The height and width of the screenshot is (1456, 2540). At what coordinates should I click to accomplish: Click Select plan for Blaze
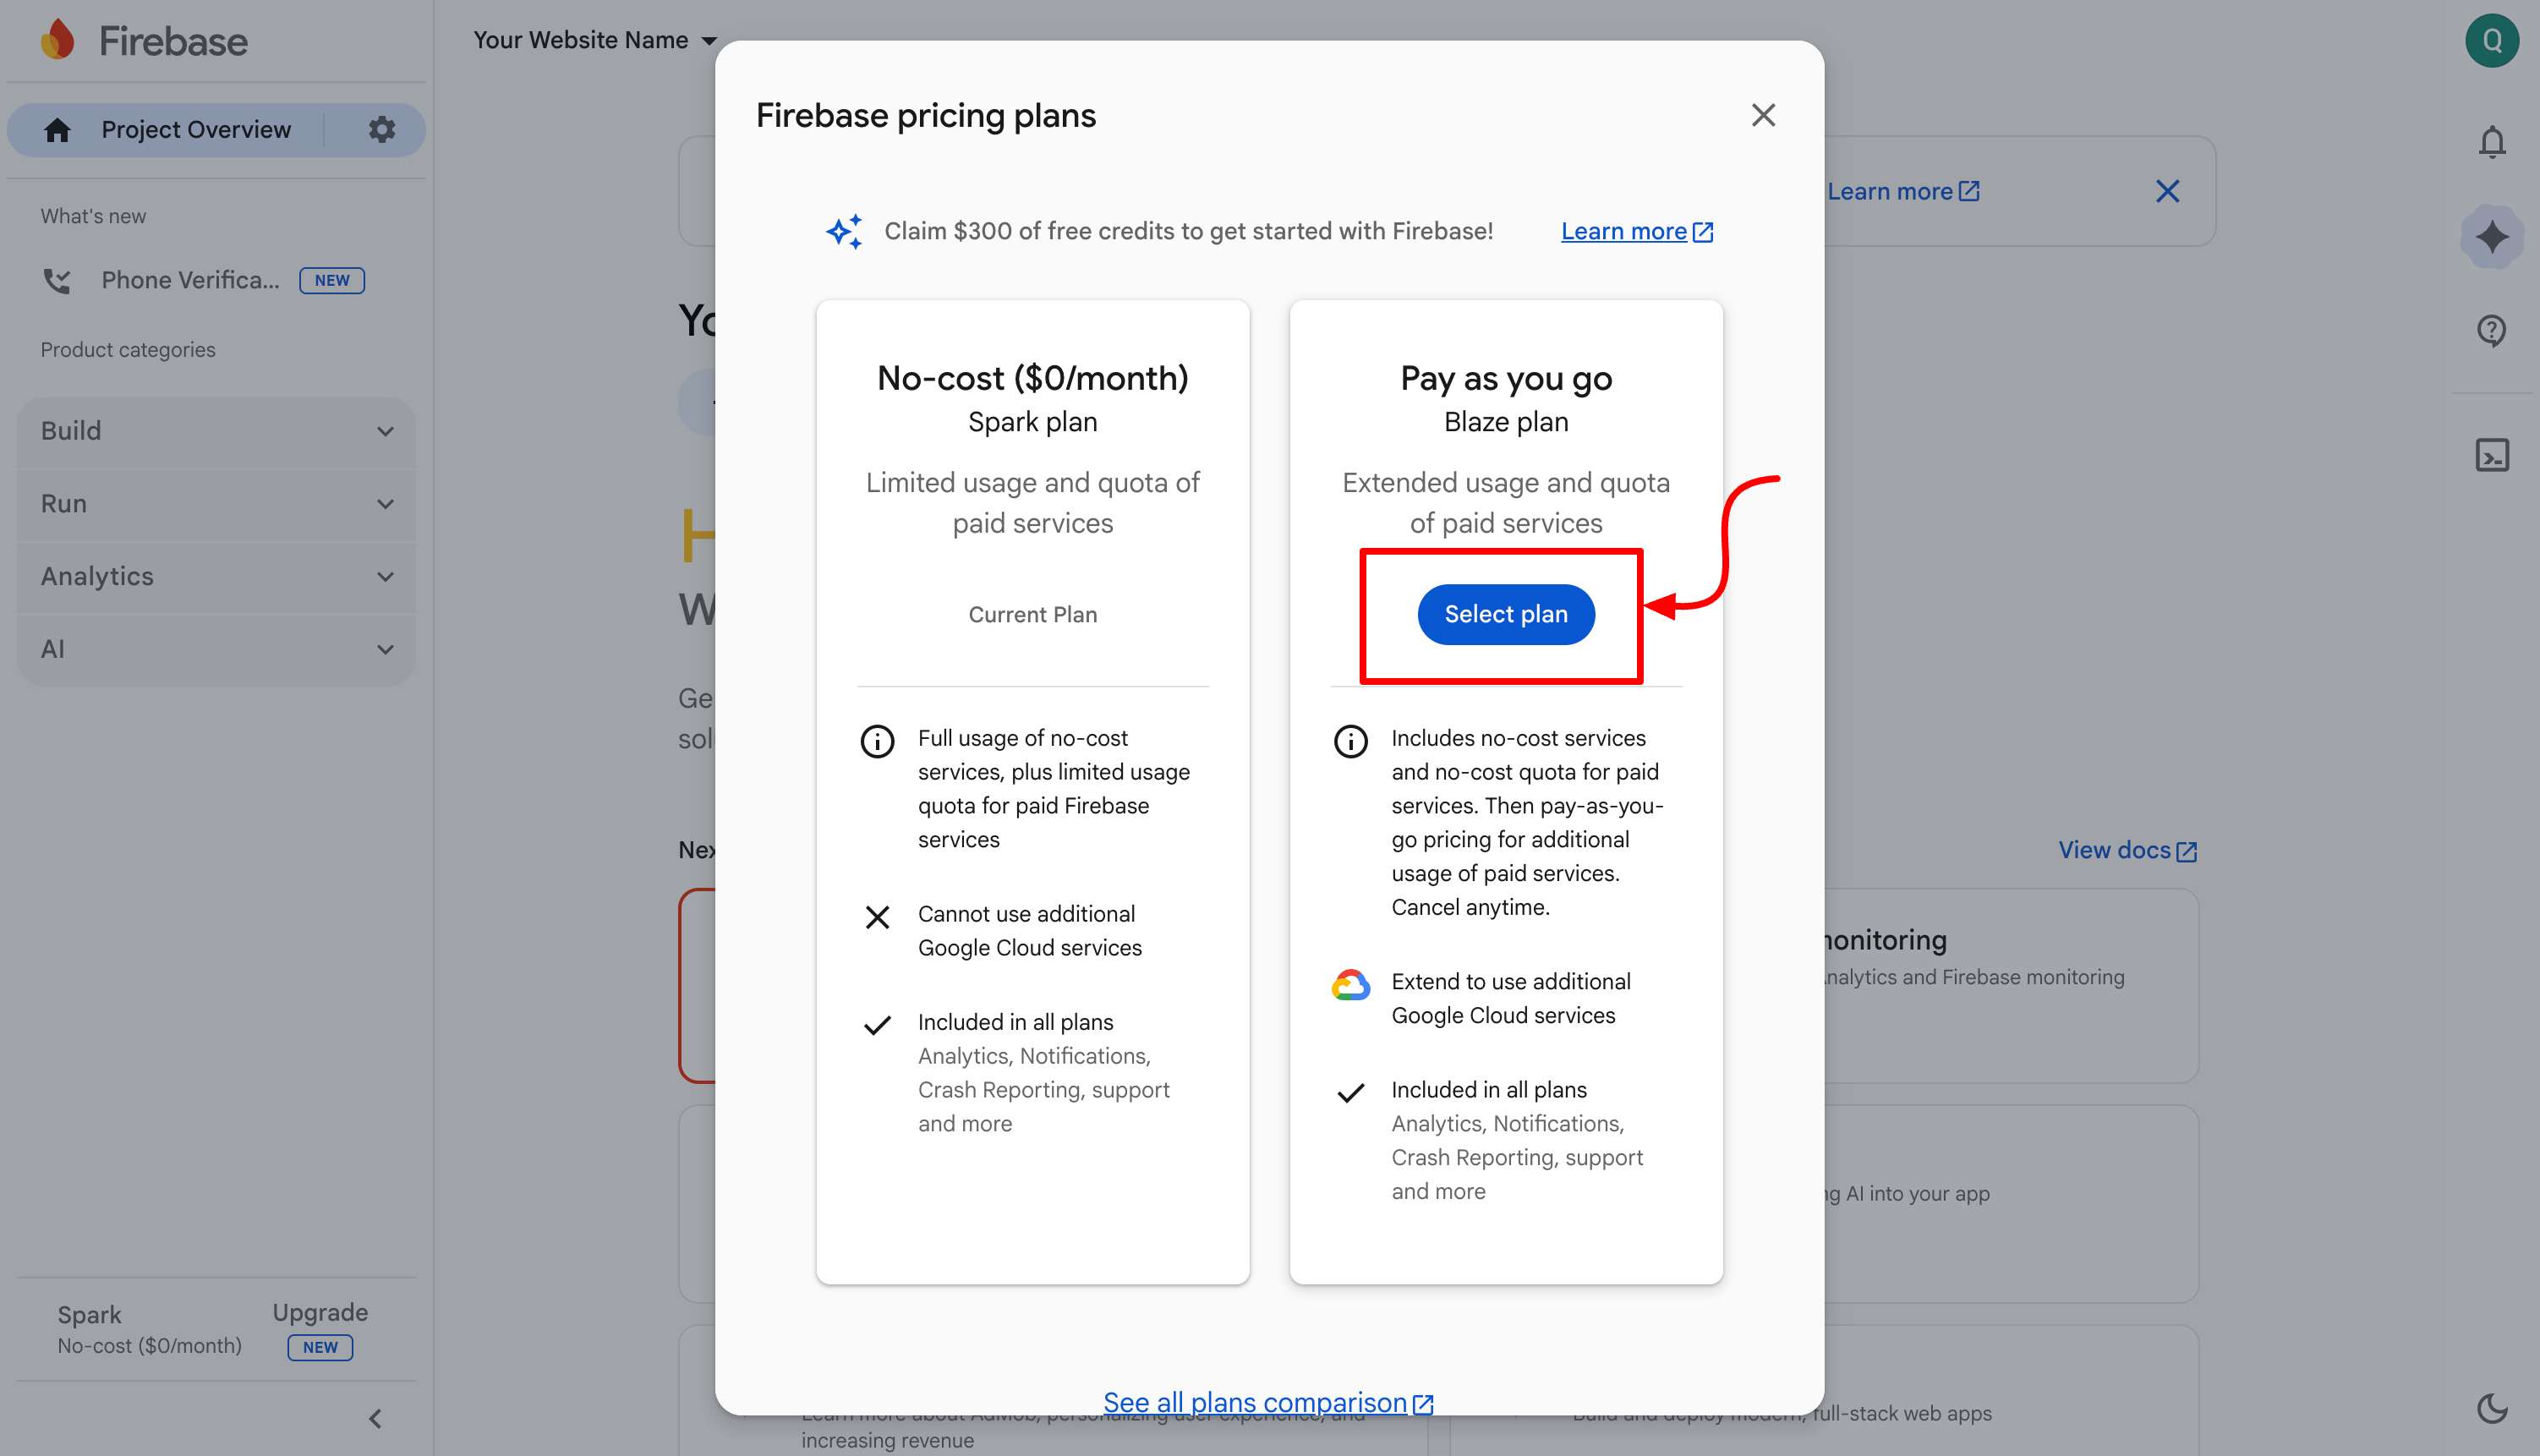(x=1505, y=614)
